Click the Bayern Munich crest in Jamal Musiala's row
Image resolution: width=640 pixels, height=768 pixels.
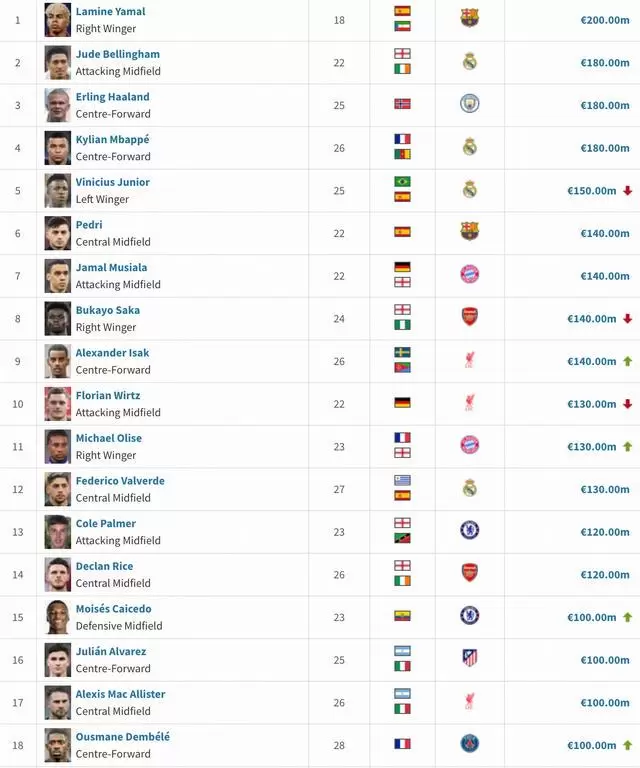pos(469,274)
